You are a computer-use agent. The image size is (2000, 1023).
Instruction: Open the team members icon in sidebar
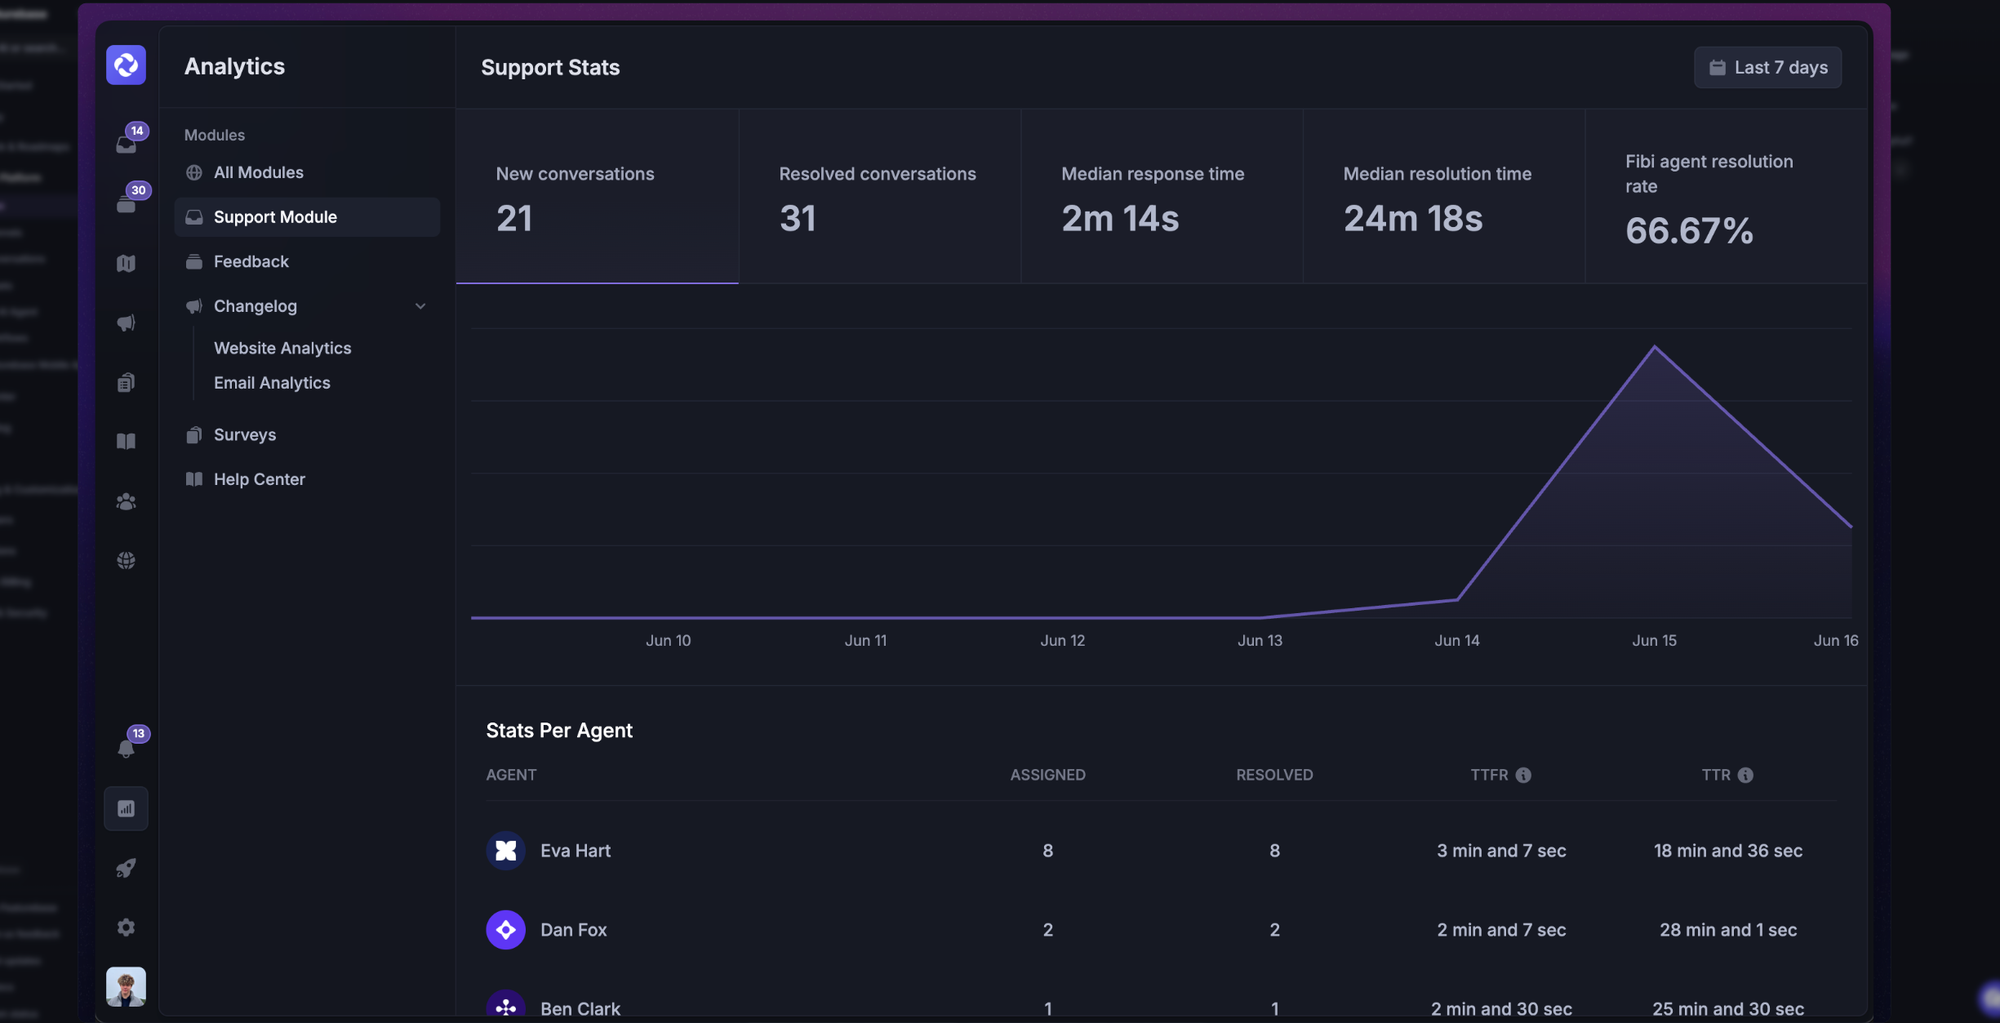[126, 501]
